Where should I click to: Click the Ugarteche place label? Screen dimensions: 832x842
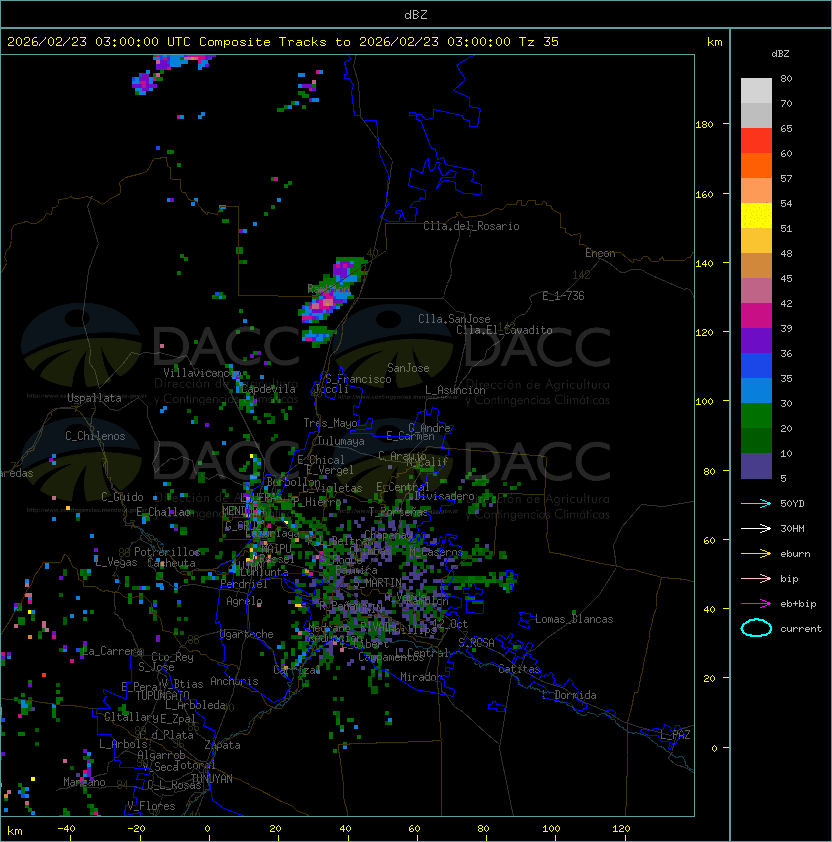[x=247, y=634]
